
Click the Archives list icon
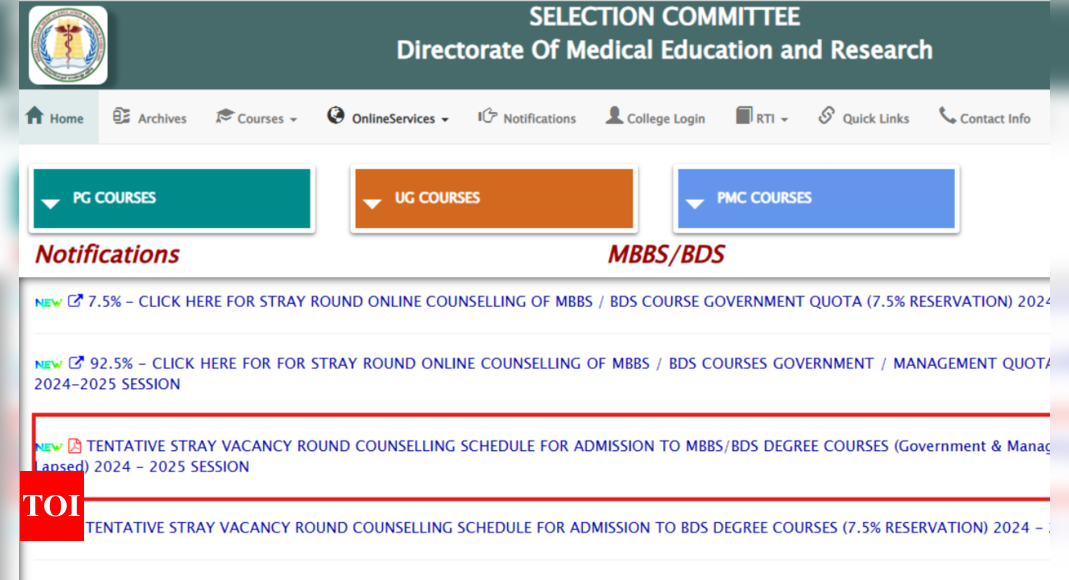coord(121,116)
